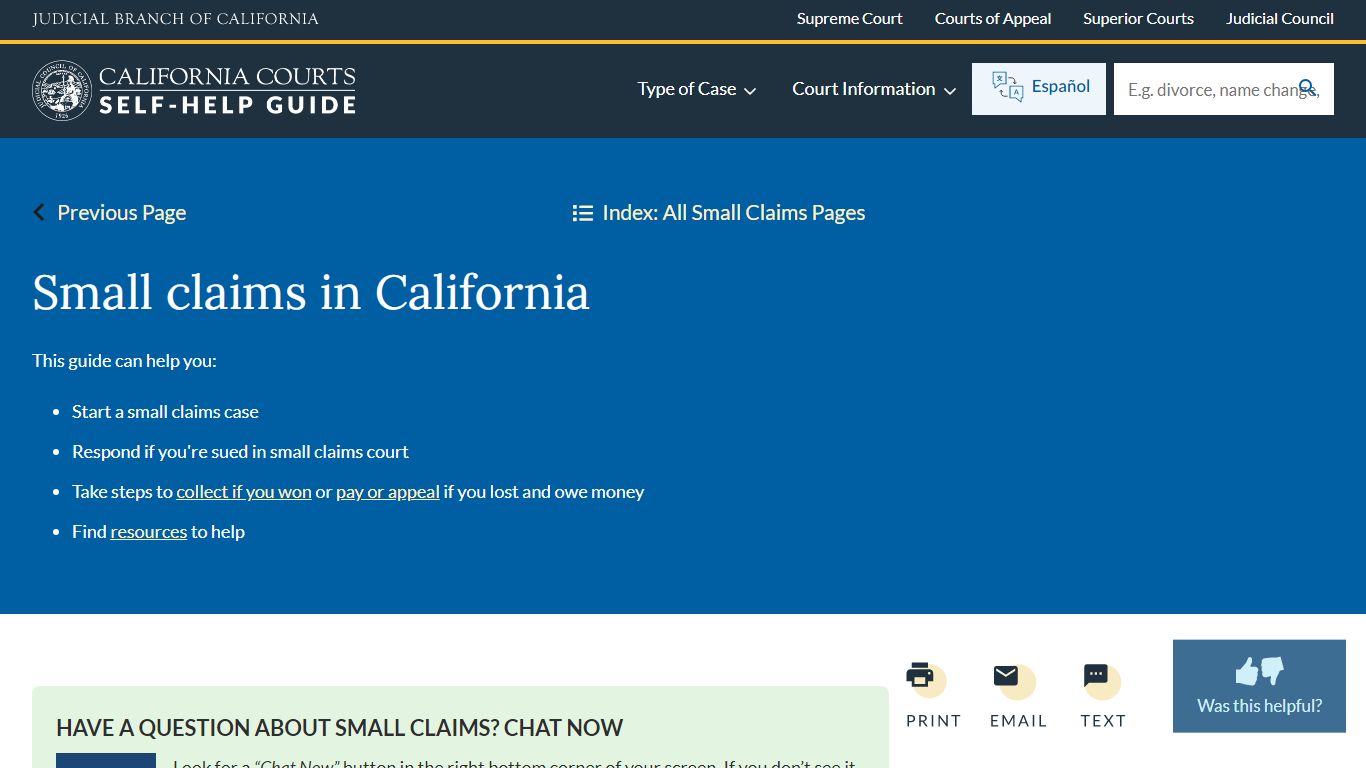Go back via Previous Page link

[x=121, y=212]
